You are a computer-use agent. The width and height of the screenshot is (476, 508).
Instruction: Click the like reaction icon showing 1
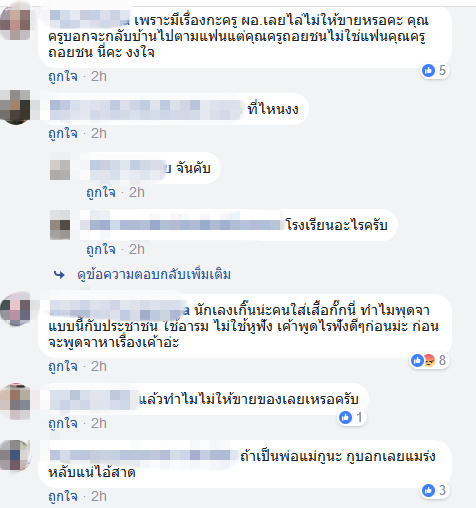coord(345,417)
